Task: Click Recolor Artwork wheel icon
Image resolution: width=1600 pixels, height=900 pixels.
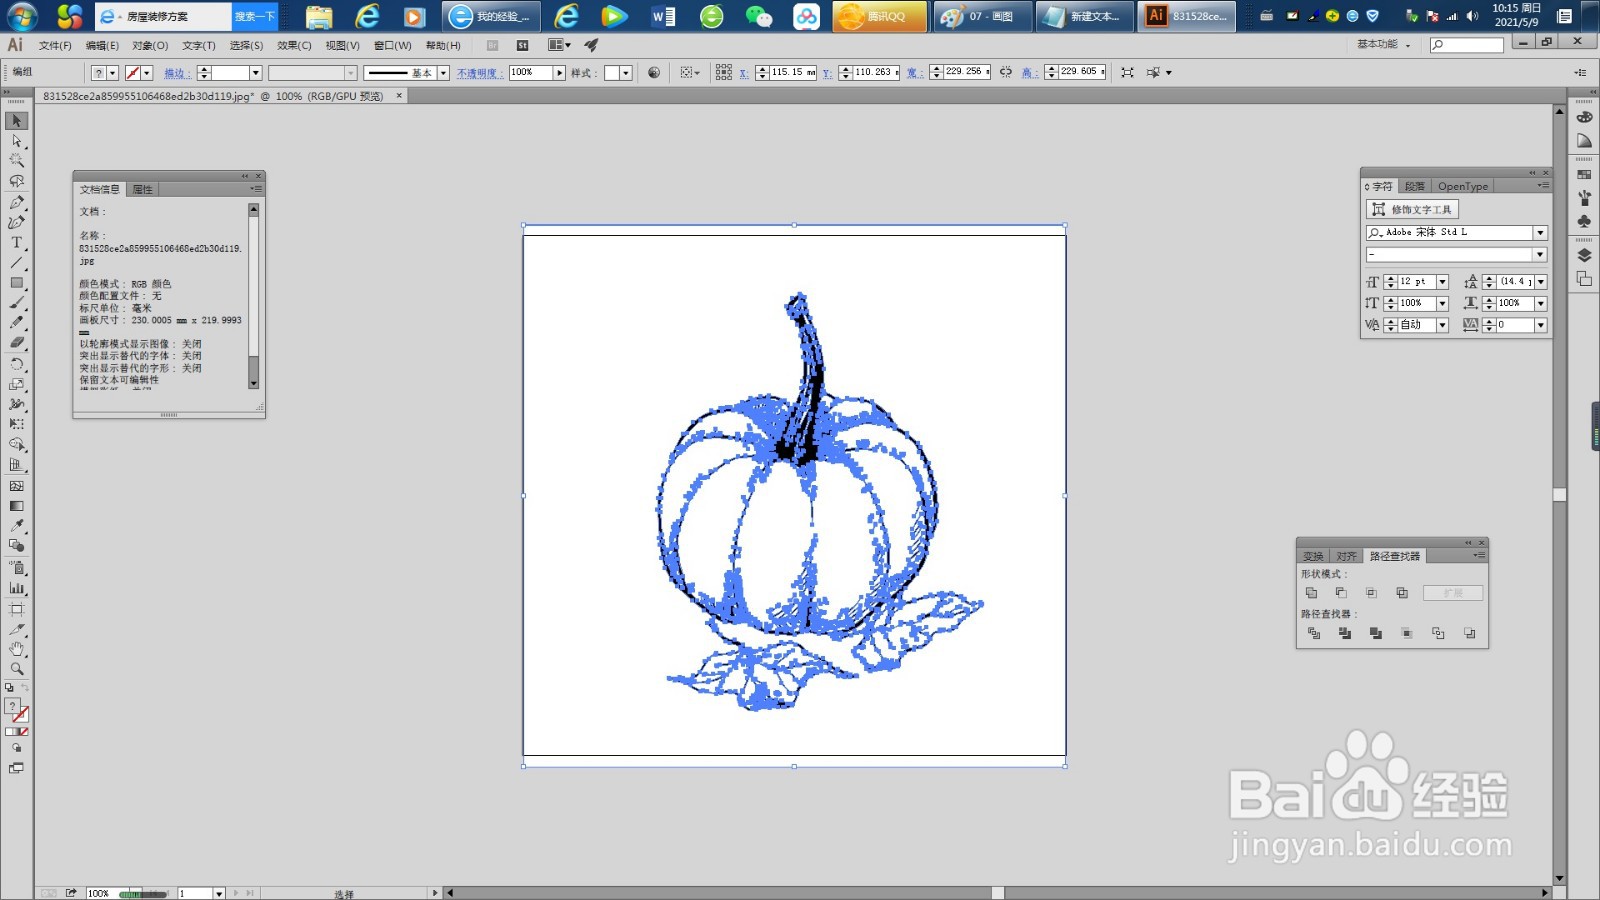Action: pyautogui.click(x=654, y=72)
